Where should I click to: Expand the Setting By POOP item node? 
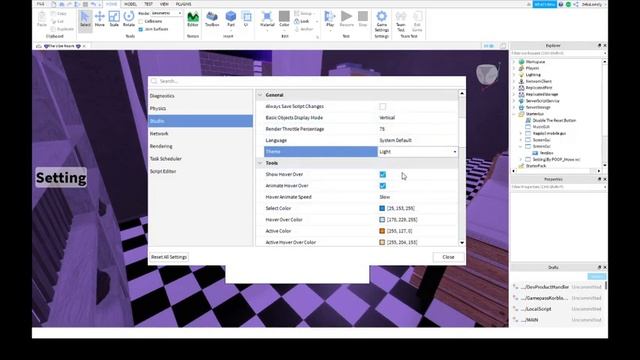coord(521,160)
